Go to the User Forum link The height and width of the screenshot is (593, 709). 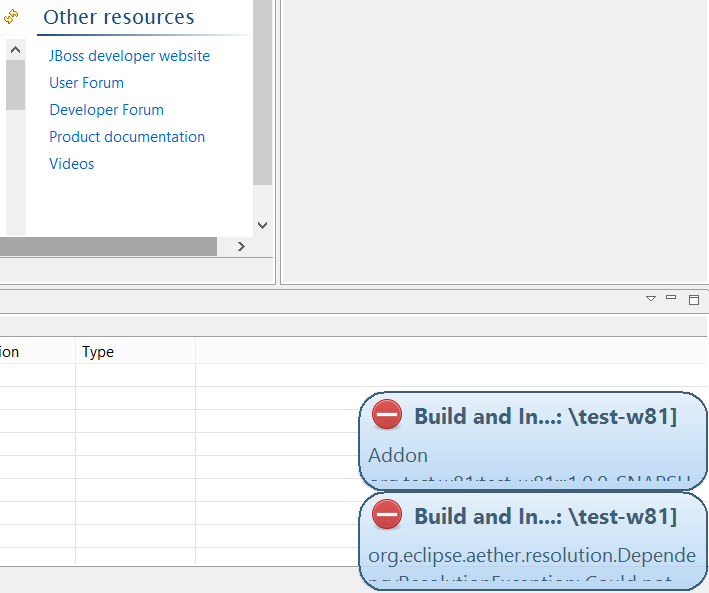(x=86, y=83)
